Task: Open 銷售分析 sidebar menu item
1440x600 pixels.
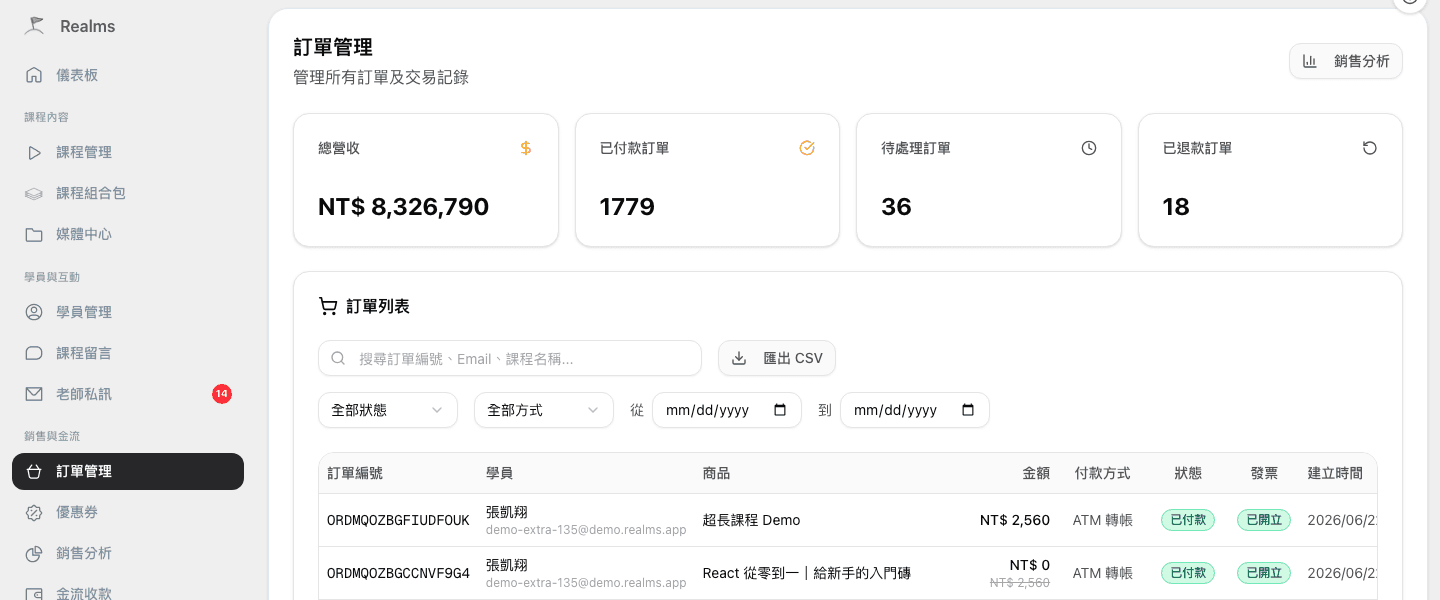Action: click(128, 553)
